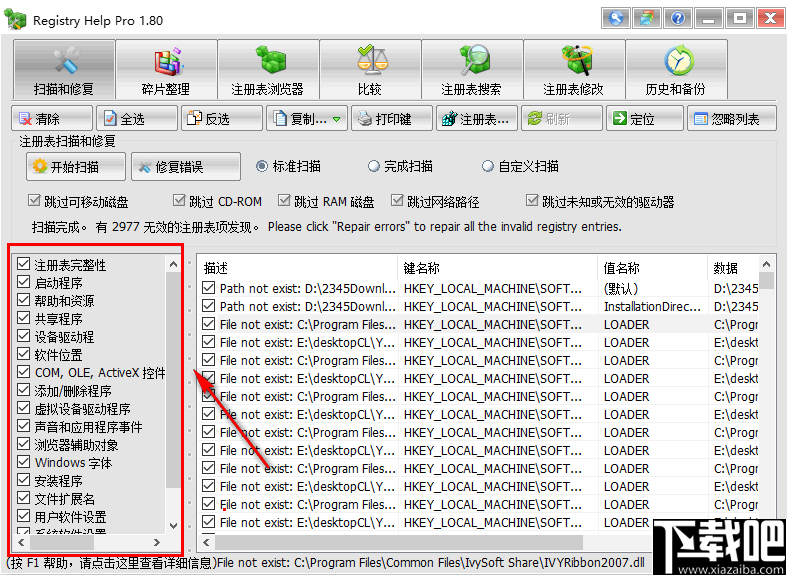Screen dimensions: 788x575
Task: Open the 忽略列表 button
Action: 732,119
